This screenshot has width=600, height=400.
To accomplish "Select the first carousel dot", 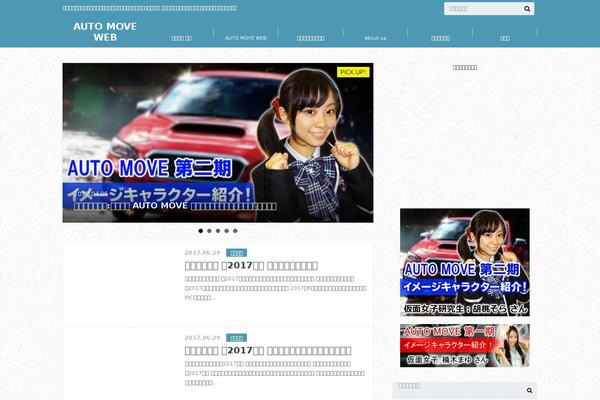I will tap(201, 231).
